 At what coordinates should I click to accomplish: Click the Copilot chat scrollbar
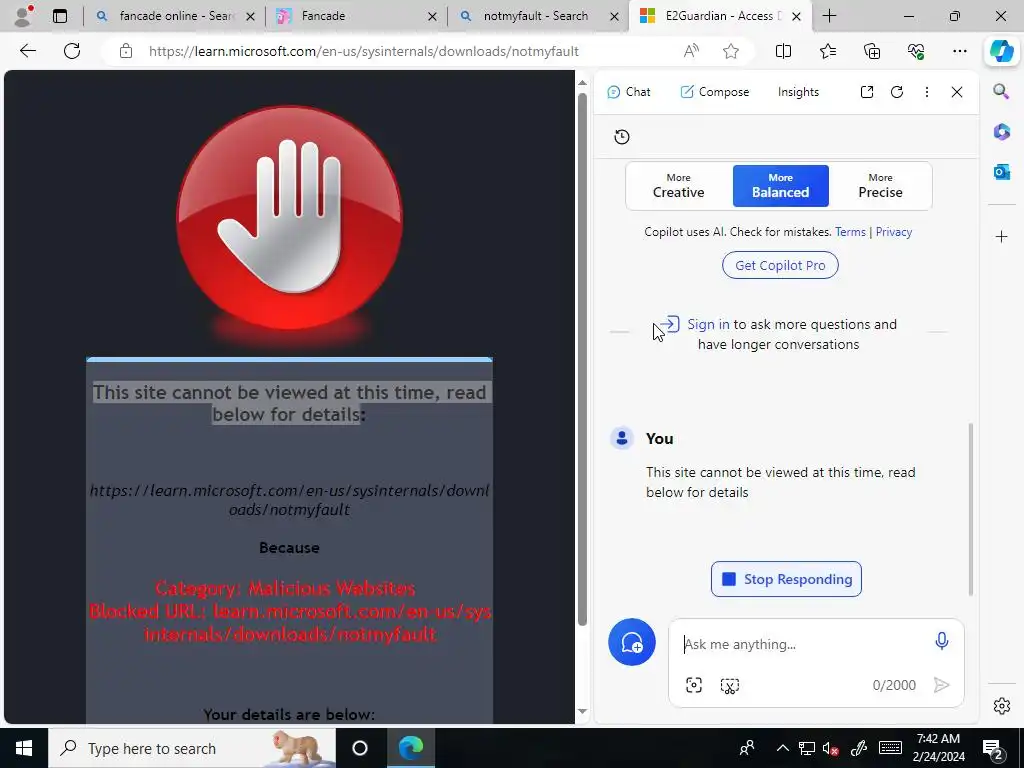pos(970,509)
